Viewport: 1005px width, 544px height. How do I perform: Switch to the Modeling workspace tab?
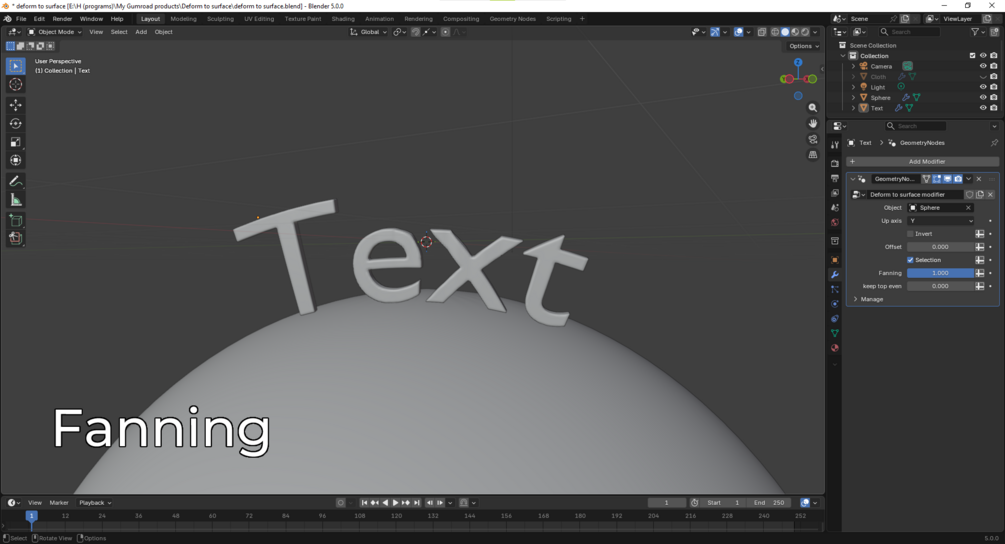(x=183, y=19)
